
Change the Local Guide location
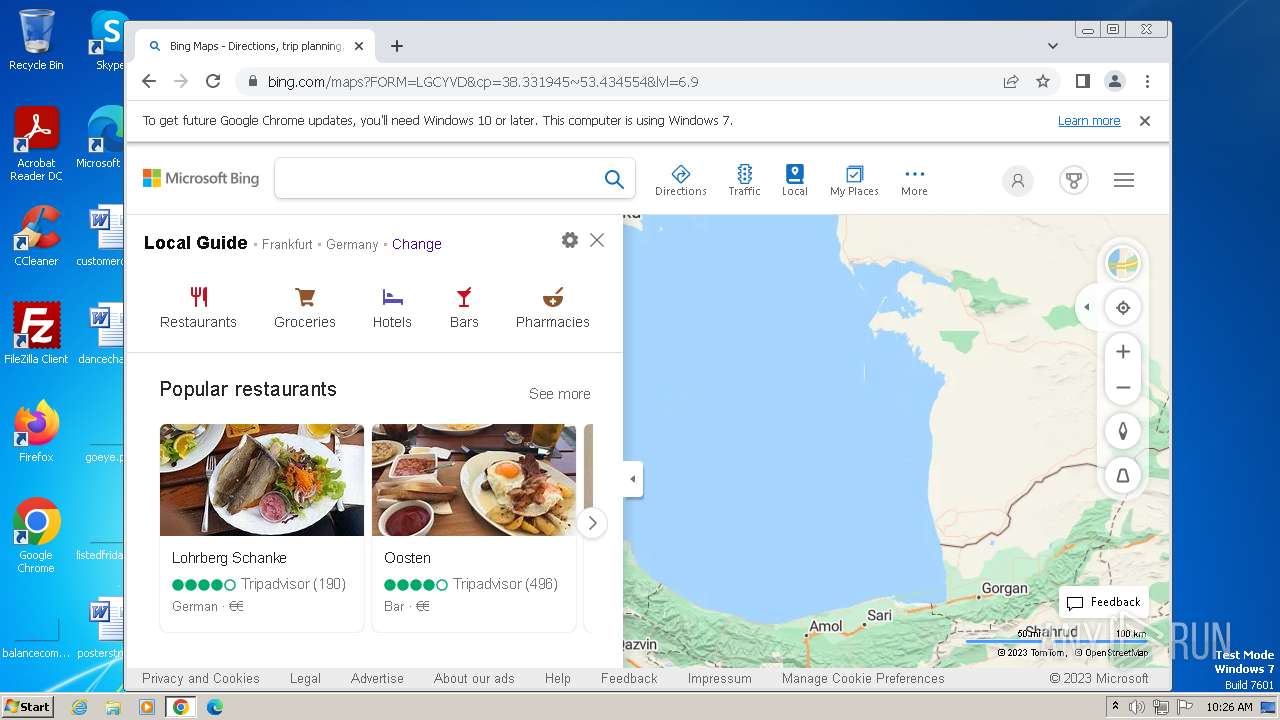pos(417,244)
